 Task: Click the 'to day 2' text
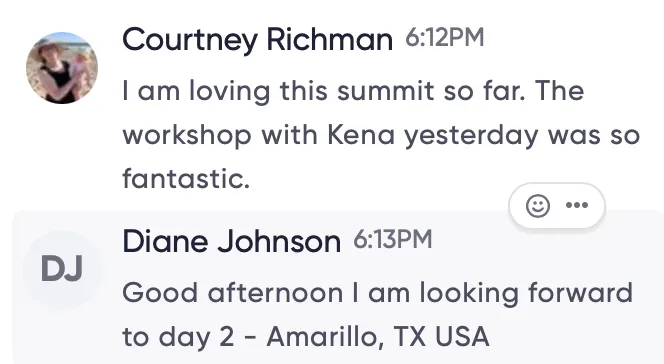point(178,337)
